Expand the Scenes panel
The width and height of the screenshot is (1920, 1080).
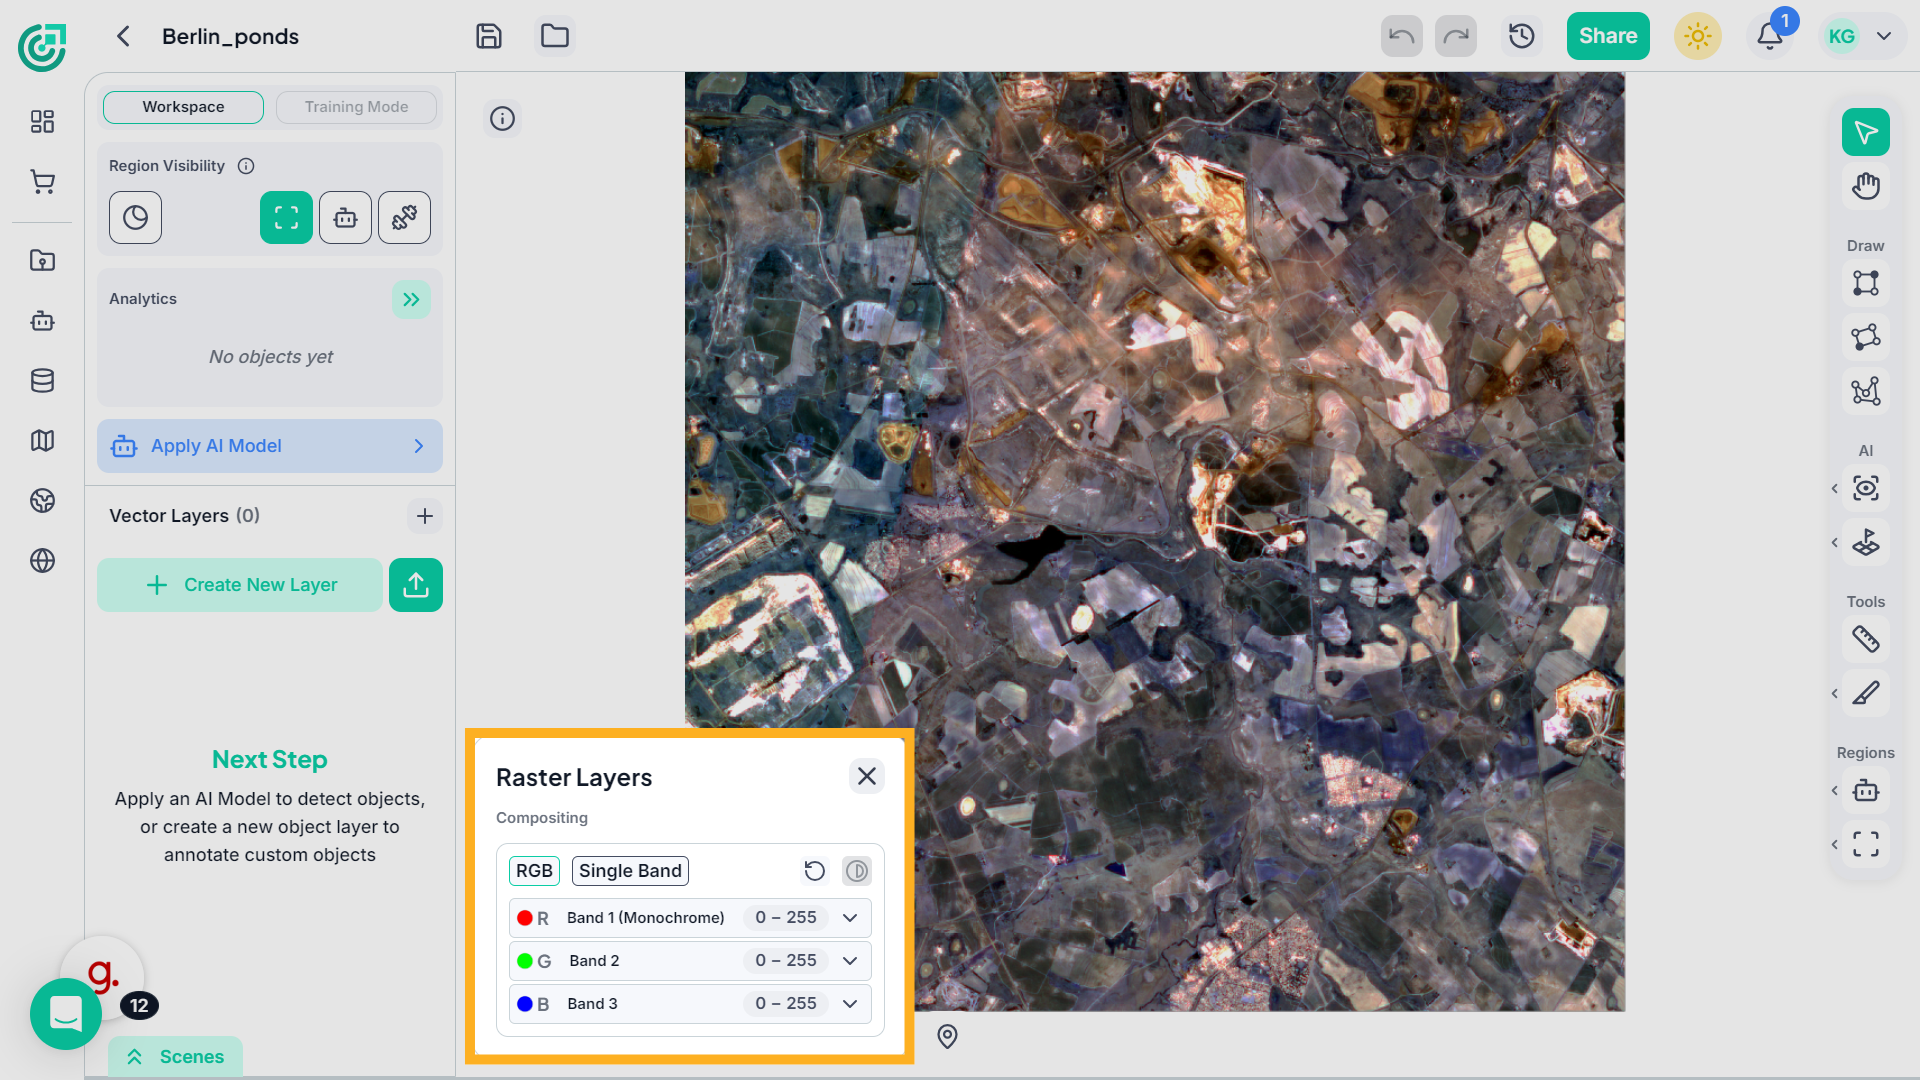click(175, 1057)
